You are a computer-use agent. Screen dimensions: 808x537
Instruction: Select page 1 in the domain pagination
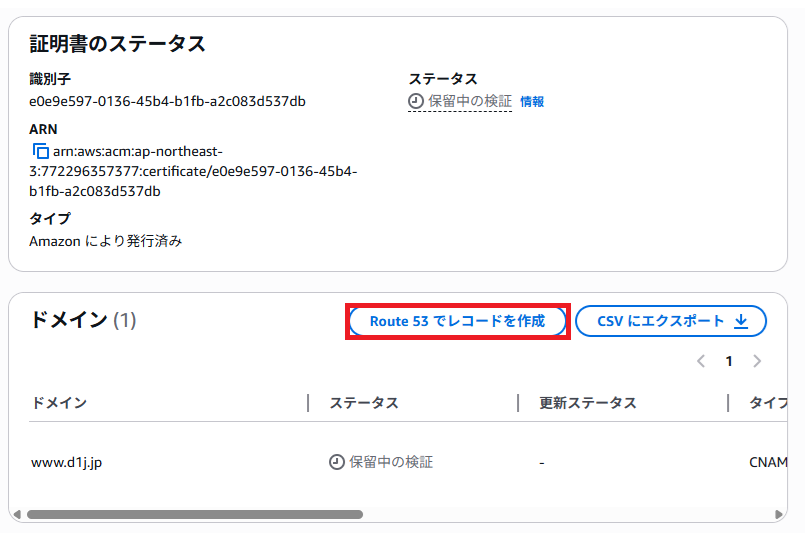(x=729, y=361)
